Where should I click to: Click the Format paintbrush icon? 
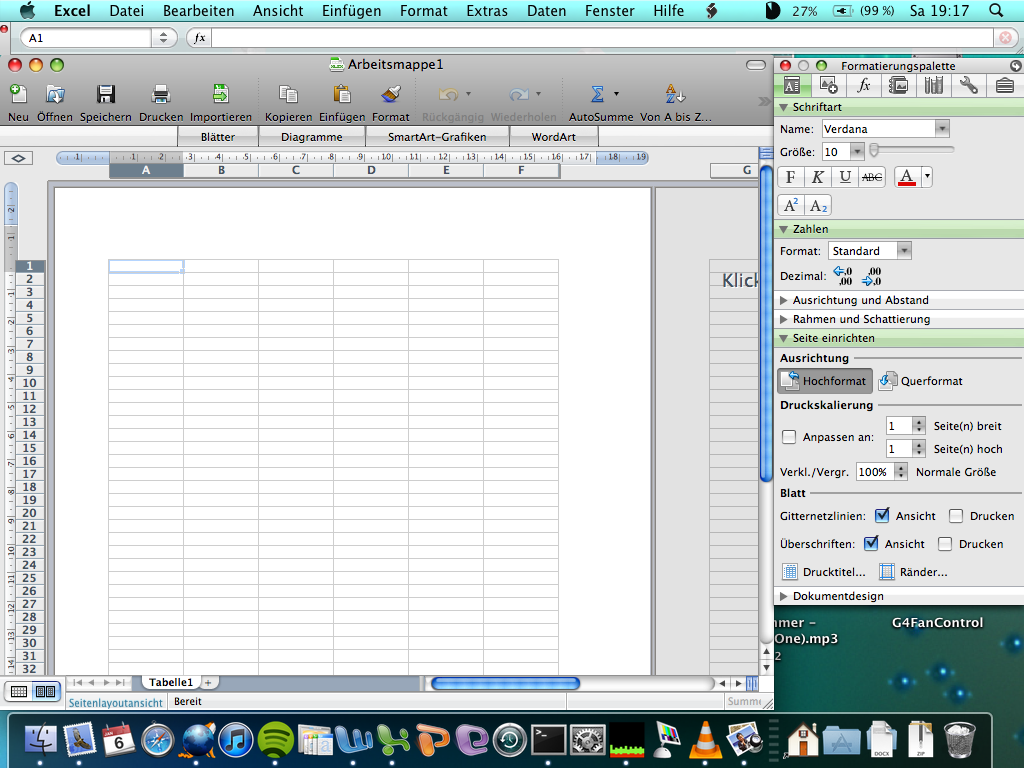coord(391,95)
